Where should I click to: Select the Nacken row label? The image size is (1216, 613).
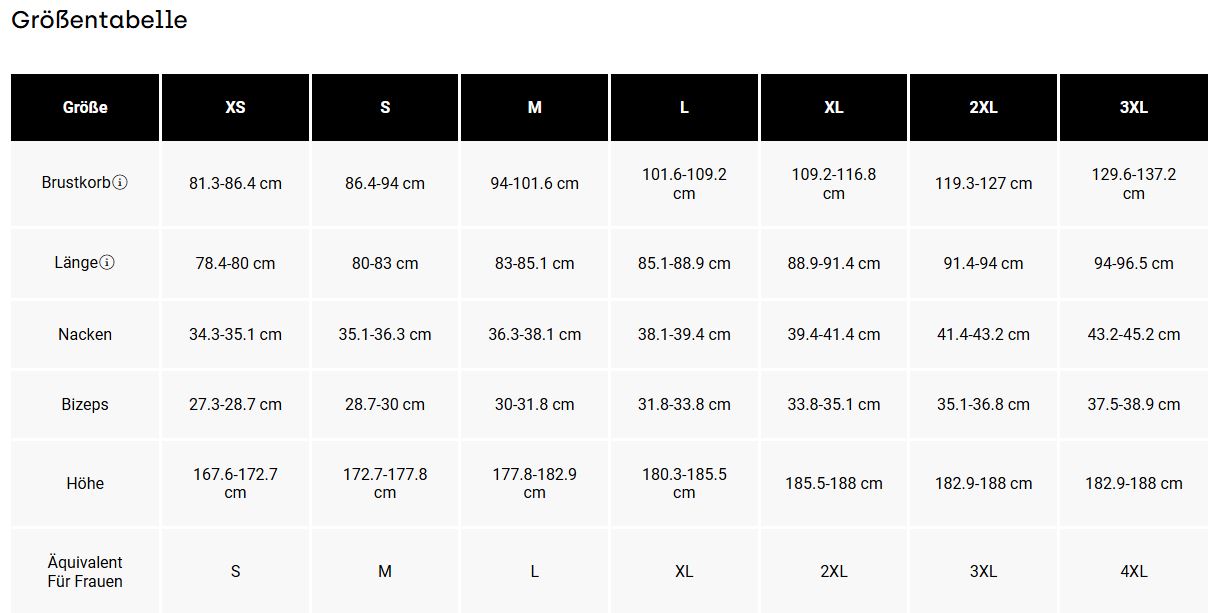click(x=85, y=335)
